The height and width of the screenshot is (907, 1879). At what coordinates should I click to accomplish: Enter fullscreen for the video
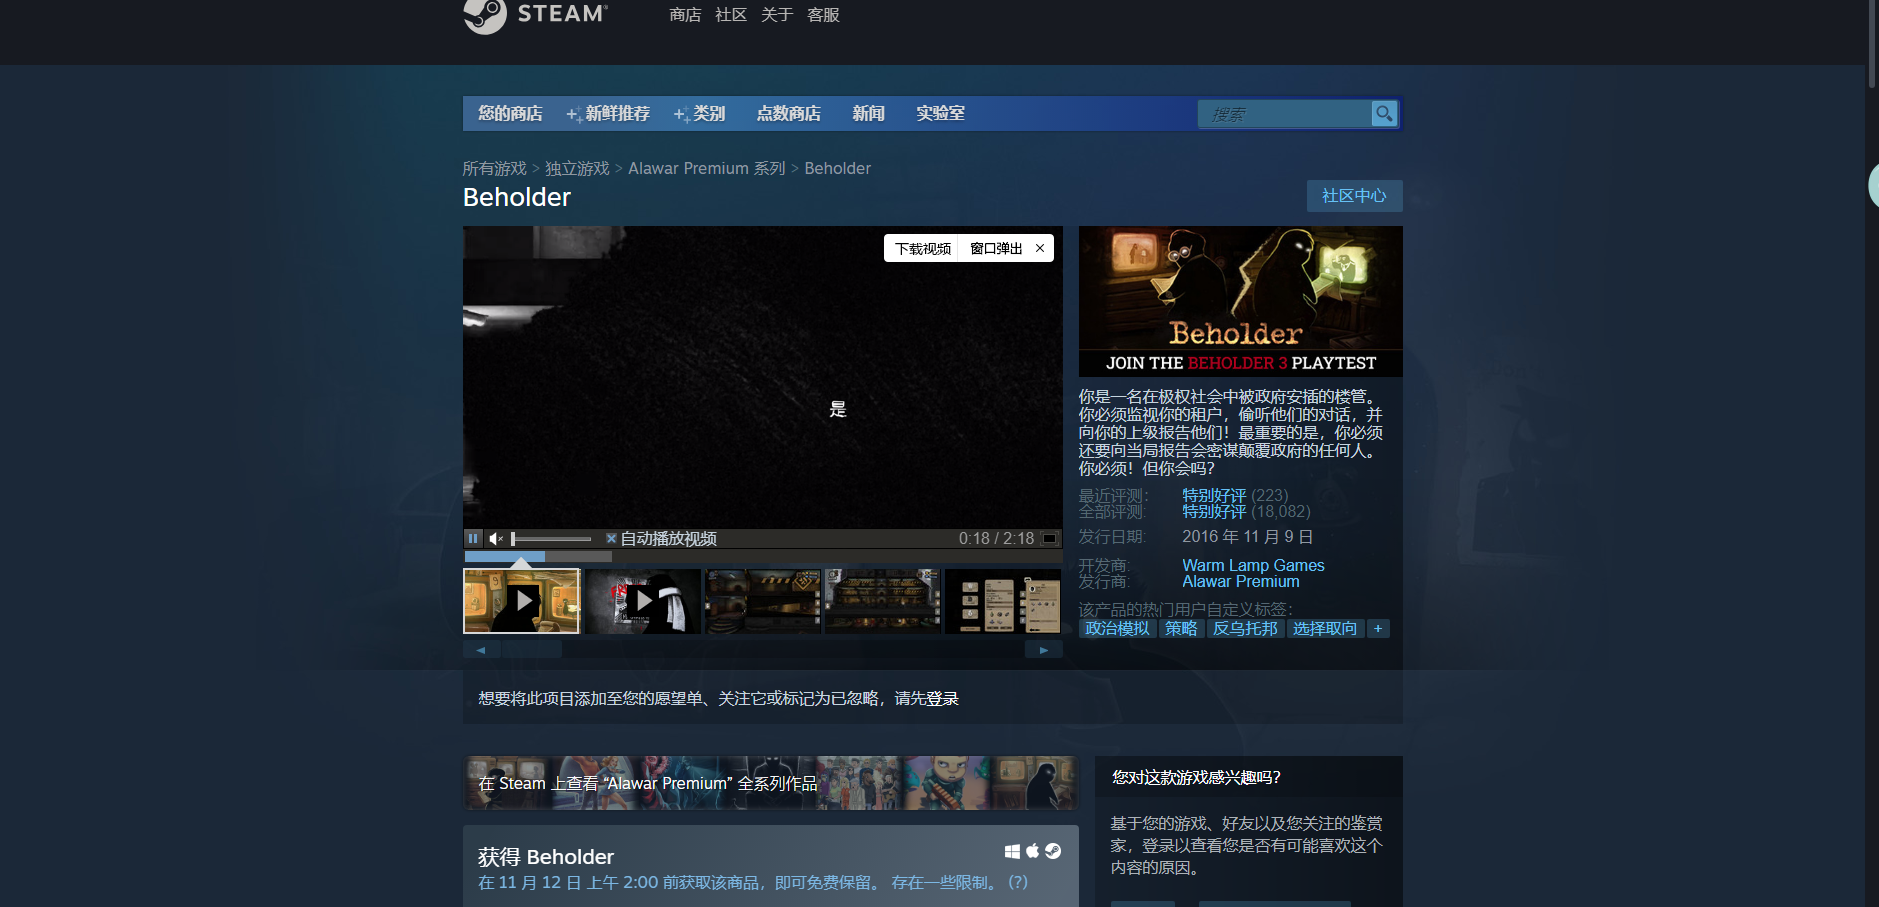coord(1049,539)
